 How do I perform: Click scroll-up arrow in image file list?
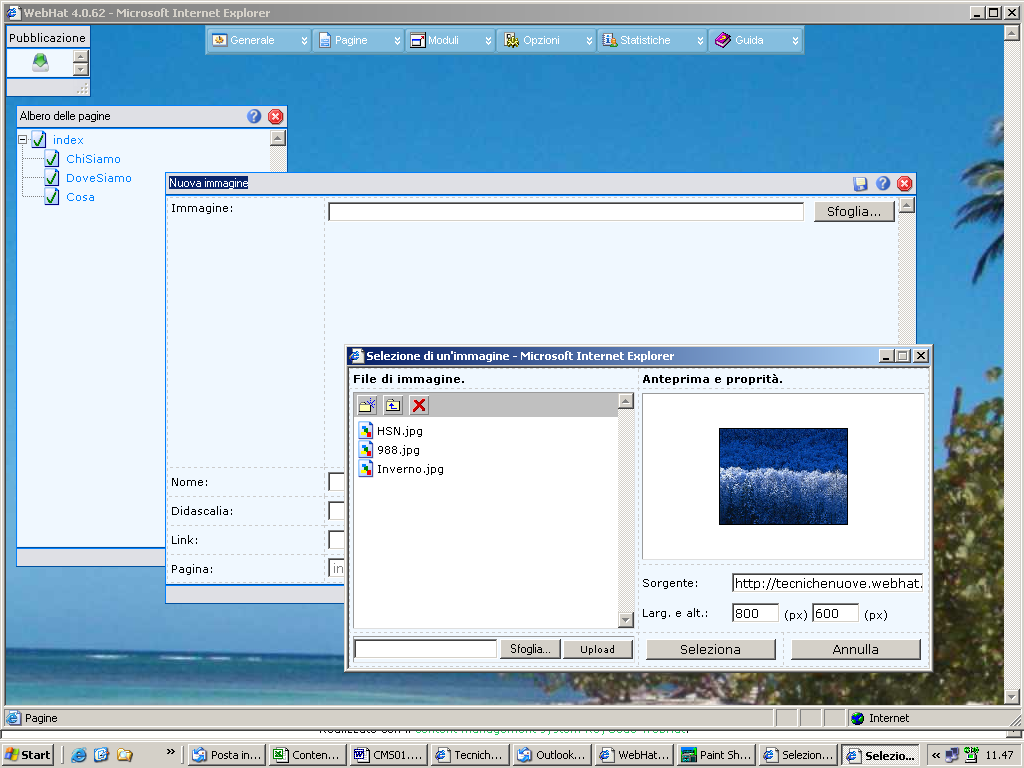pos(626,401)
